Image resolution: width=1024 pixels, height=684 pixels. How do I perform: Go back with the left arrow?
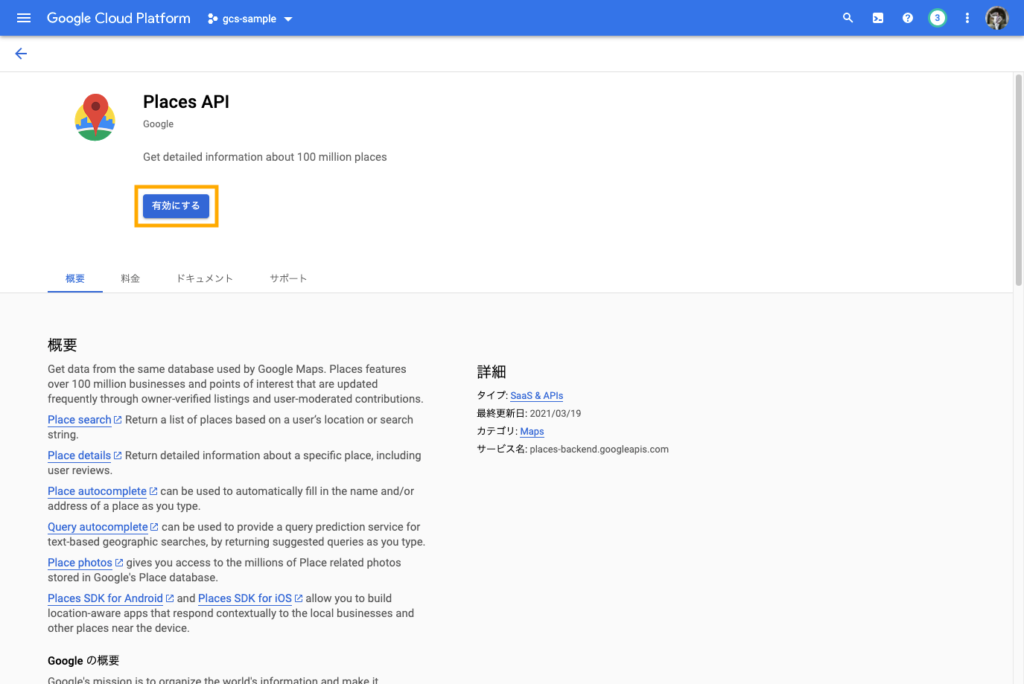pos(21,54)
